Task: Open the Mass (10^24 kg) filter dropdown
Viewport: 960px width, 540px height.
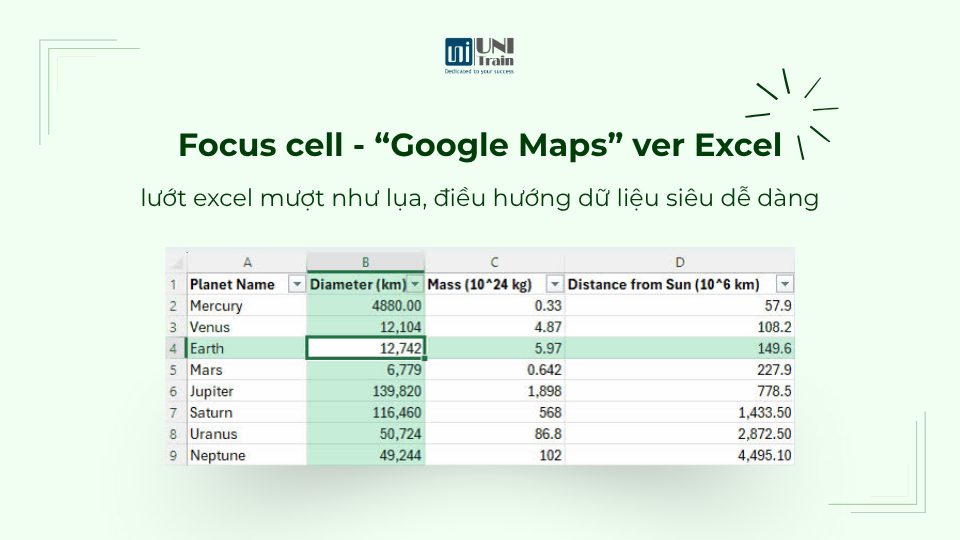Action: click(555, 284)
